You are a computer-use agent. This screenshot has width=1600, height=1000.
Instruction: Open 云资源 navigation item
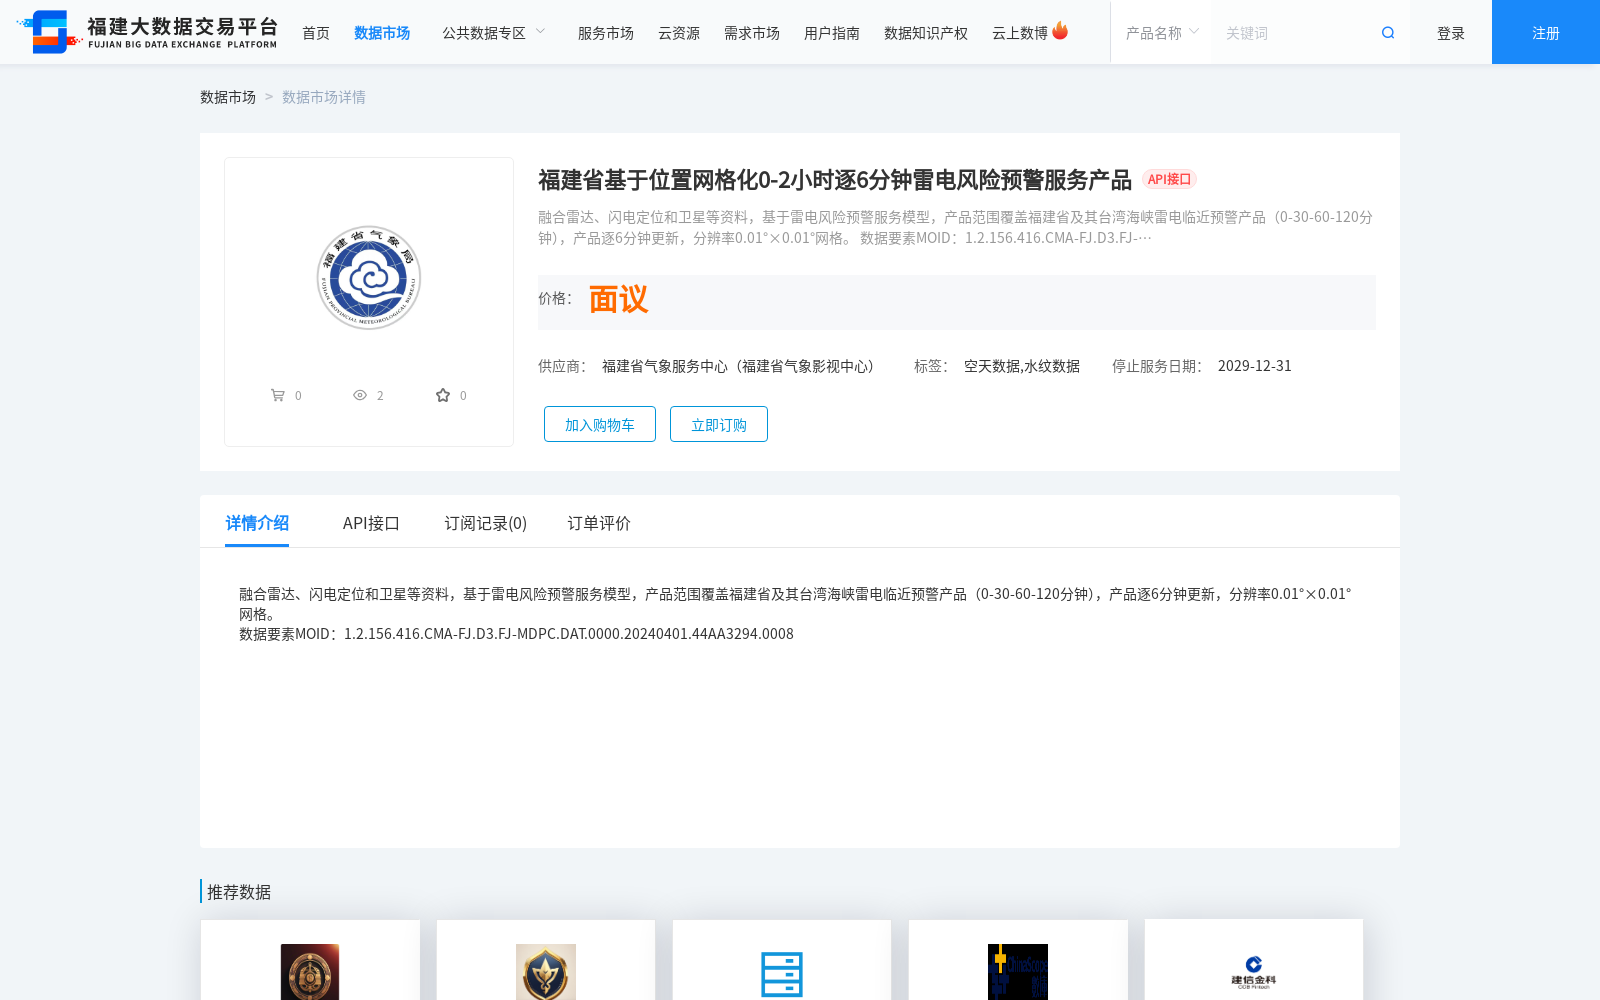point(679,33)
